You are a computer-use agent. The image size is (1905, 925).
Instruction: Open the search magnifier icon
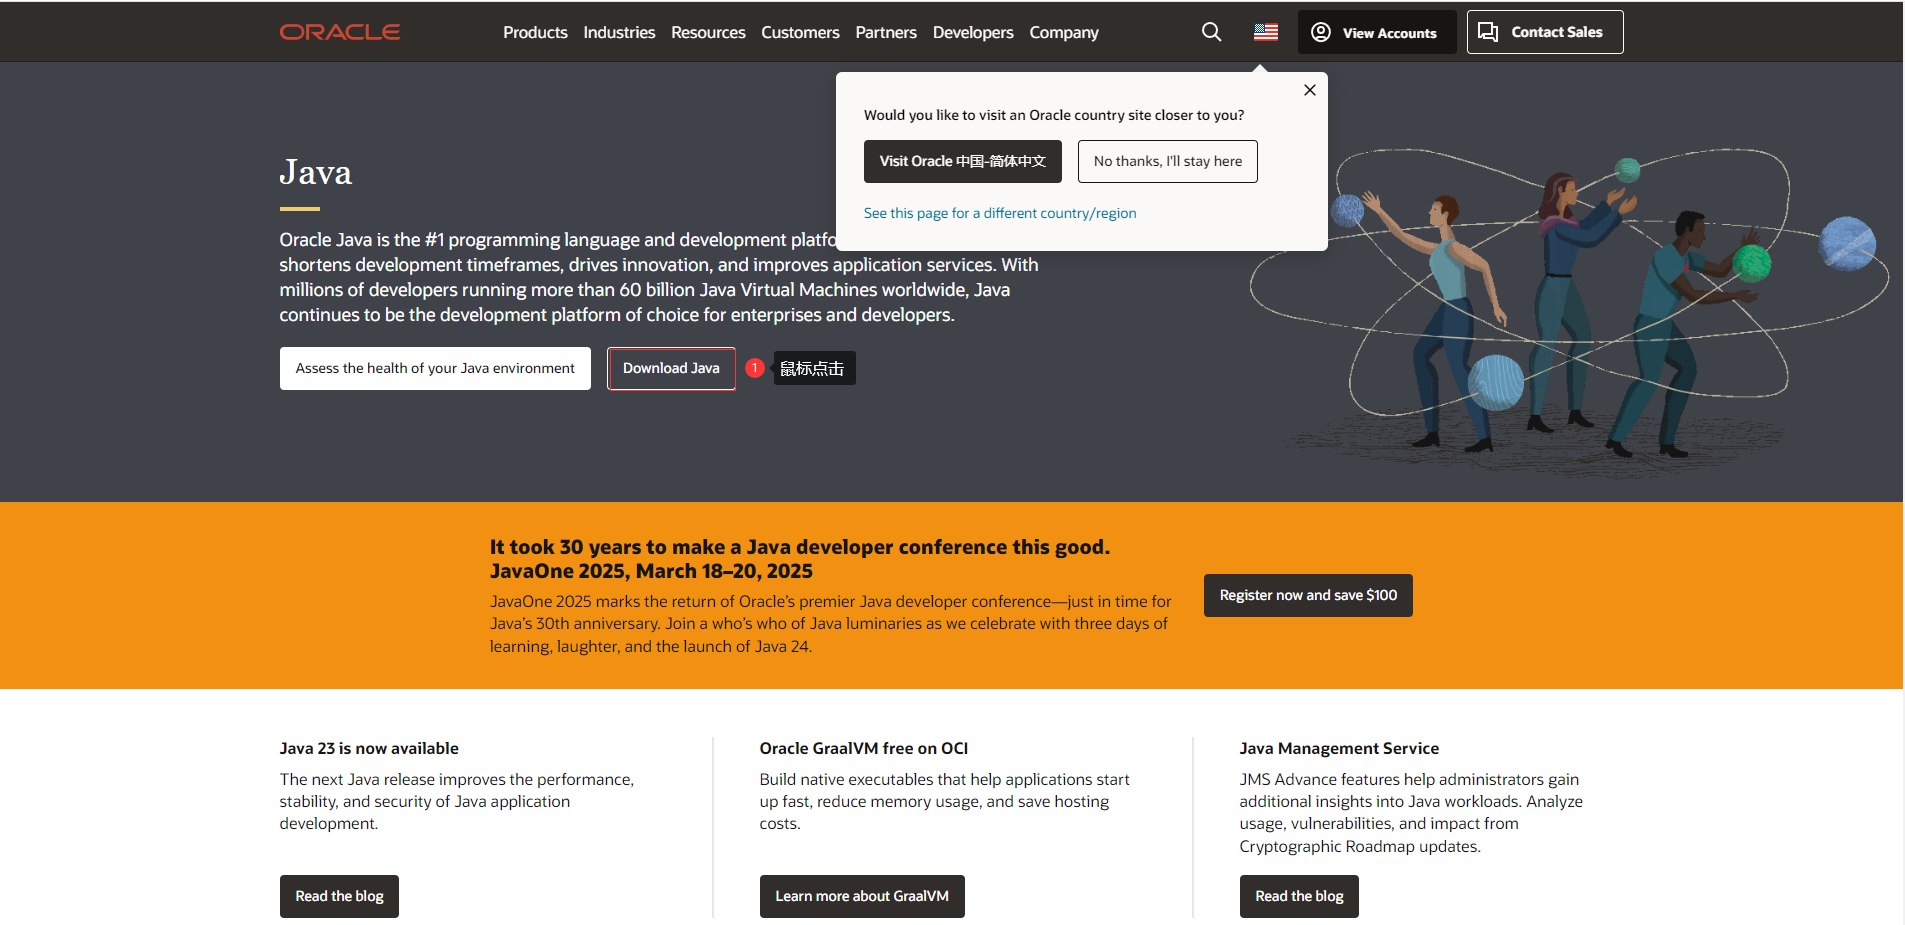(1211, 32)
